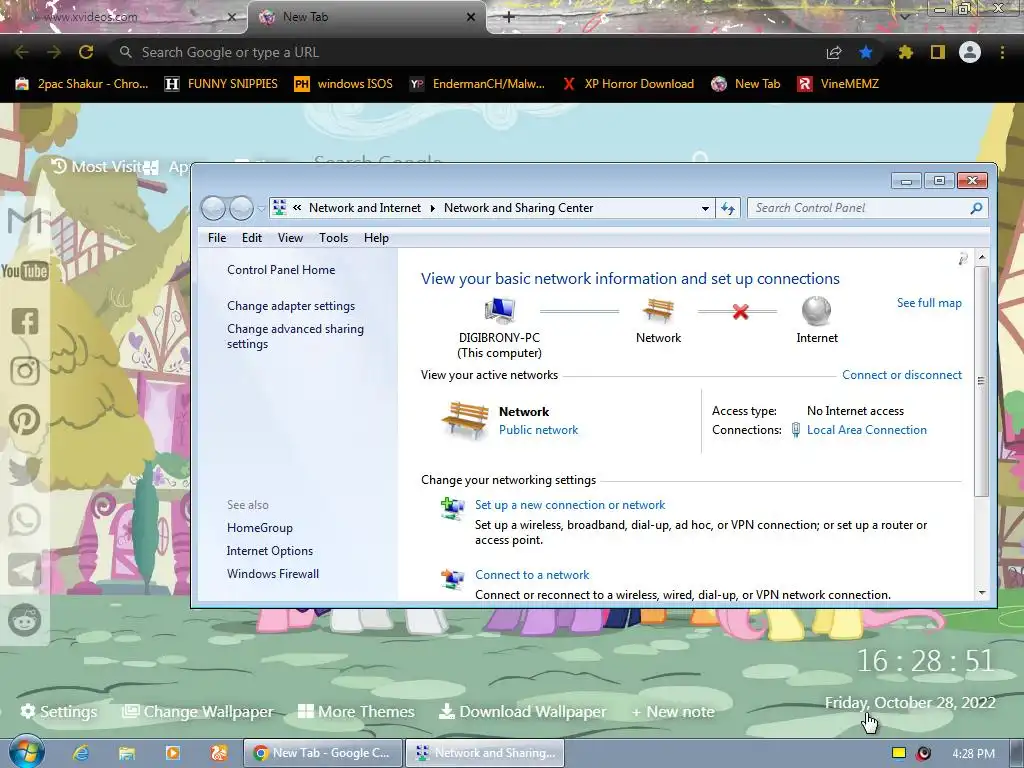Click the Control Panel vertical scrollbar thumb
Image resolution: width=1024 pixels, height=768 pixels.
point(981,381)
